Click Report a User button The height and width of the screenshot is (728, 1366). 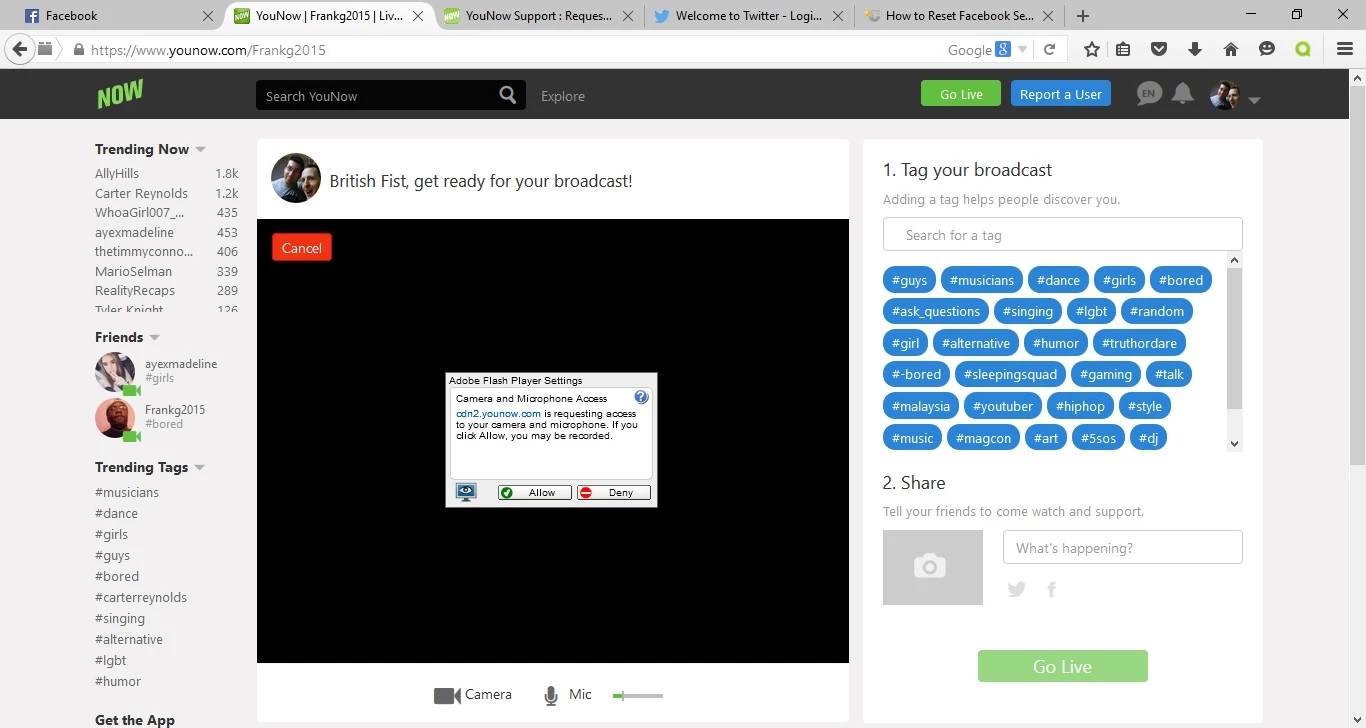1061,94
